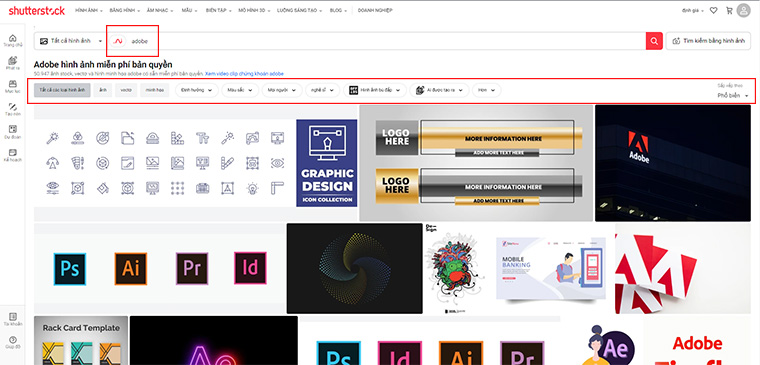Viewport: 760px width, 365px height.
Task: Open the Logo Here gold banner thumbnail
Action: (476, 163)
